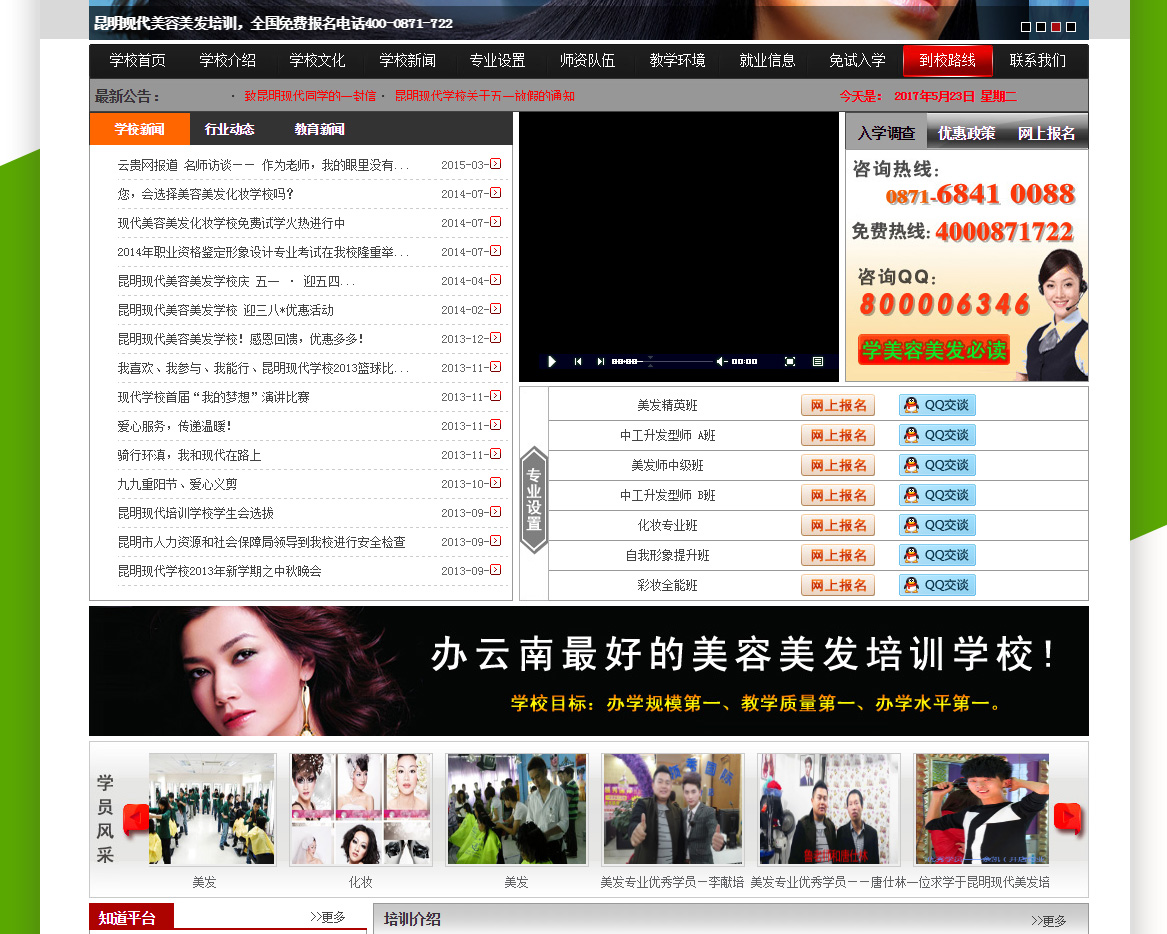1167x934 pixels.
Task: Switch to the 行业动态 news tab
Action: tap(229, 129)
